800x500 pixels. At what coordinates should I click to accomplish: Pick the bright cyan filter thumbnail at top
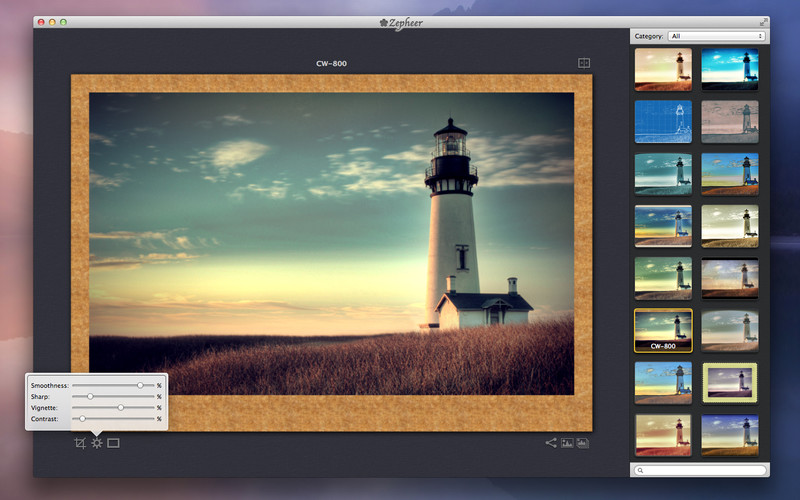click(730, 69)
